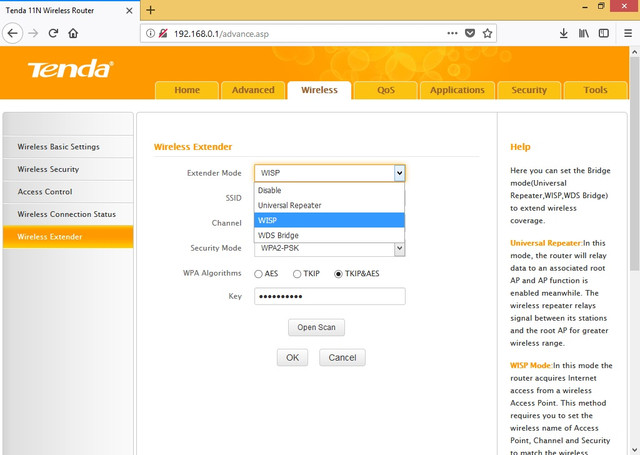Screen dimensions: 640x455
Task: Click the OK button
Action: pos(292,357)
